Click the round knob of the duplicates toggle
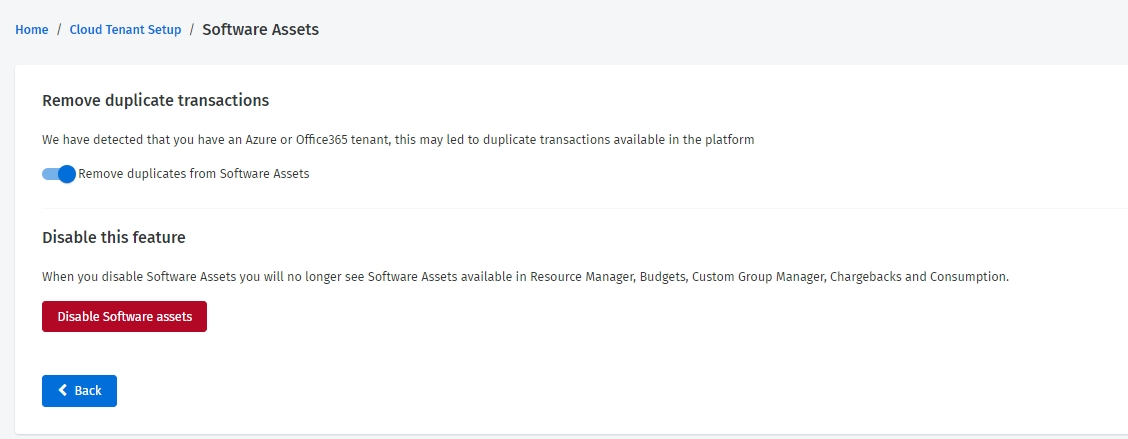 point(67,174)
